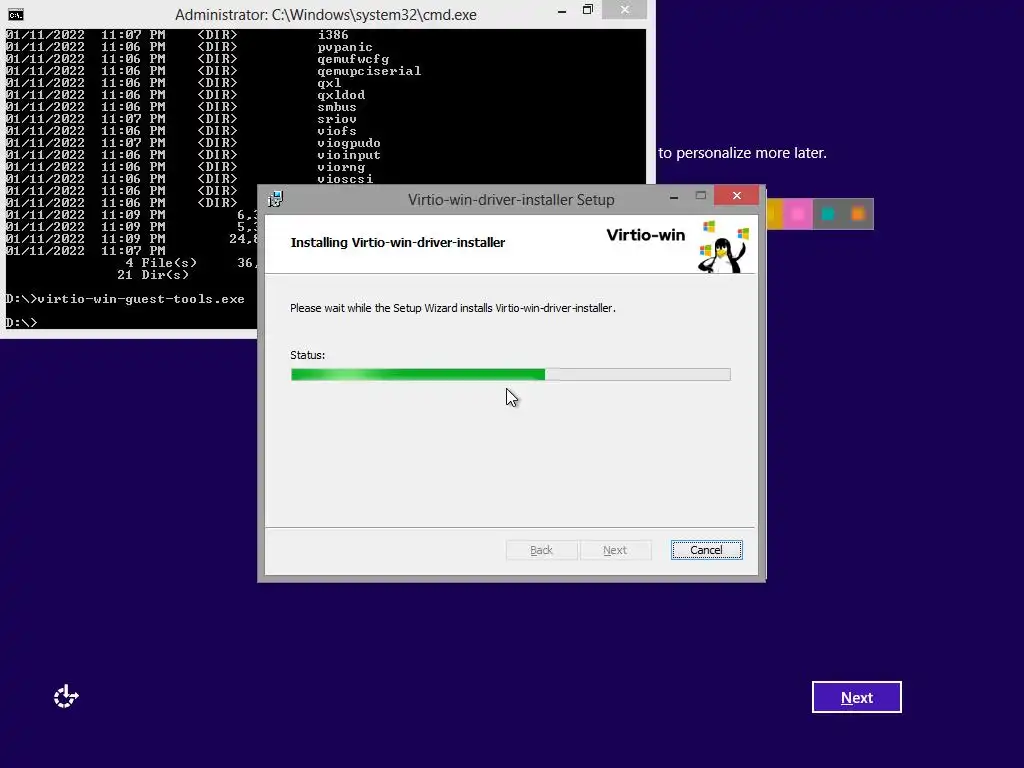Image resolution: width=1024 pixels, height=768 pixels.
Task: Click the installer Setup dialog title text
Action: 511,200
